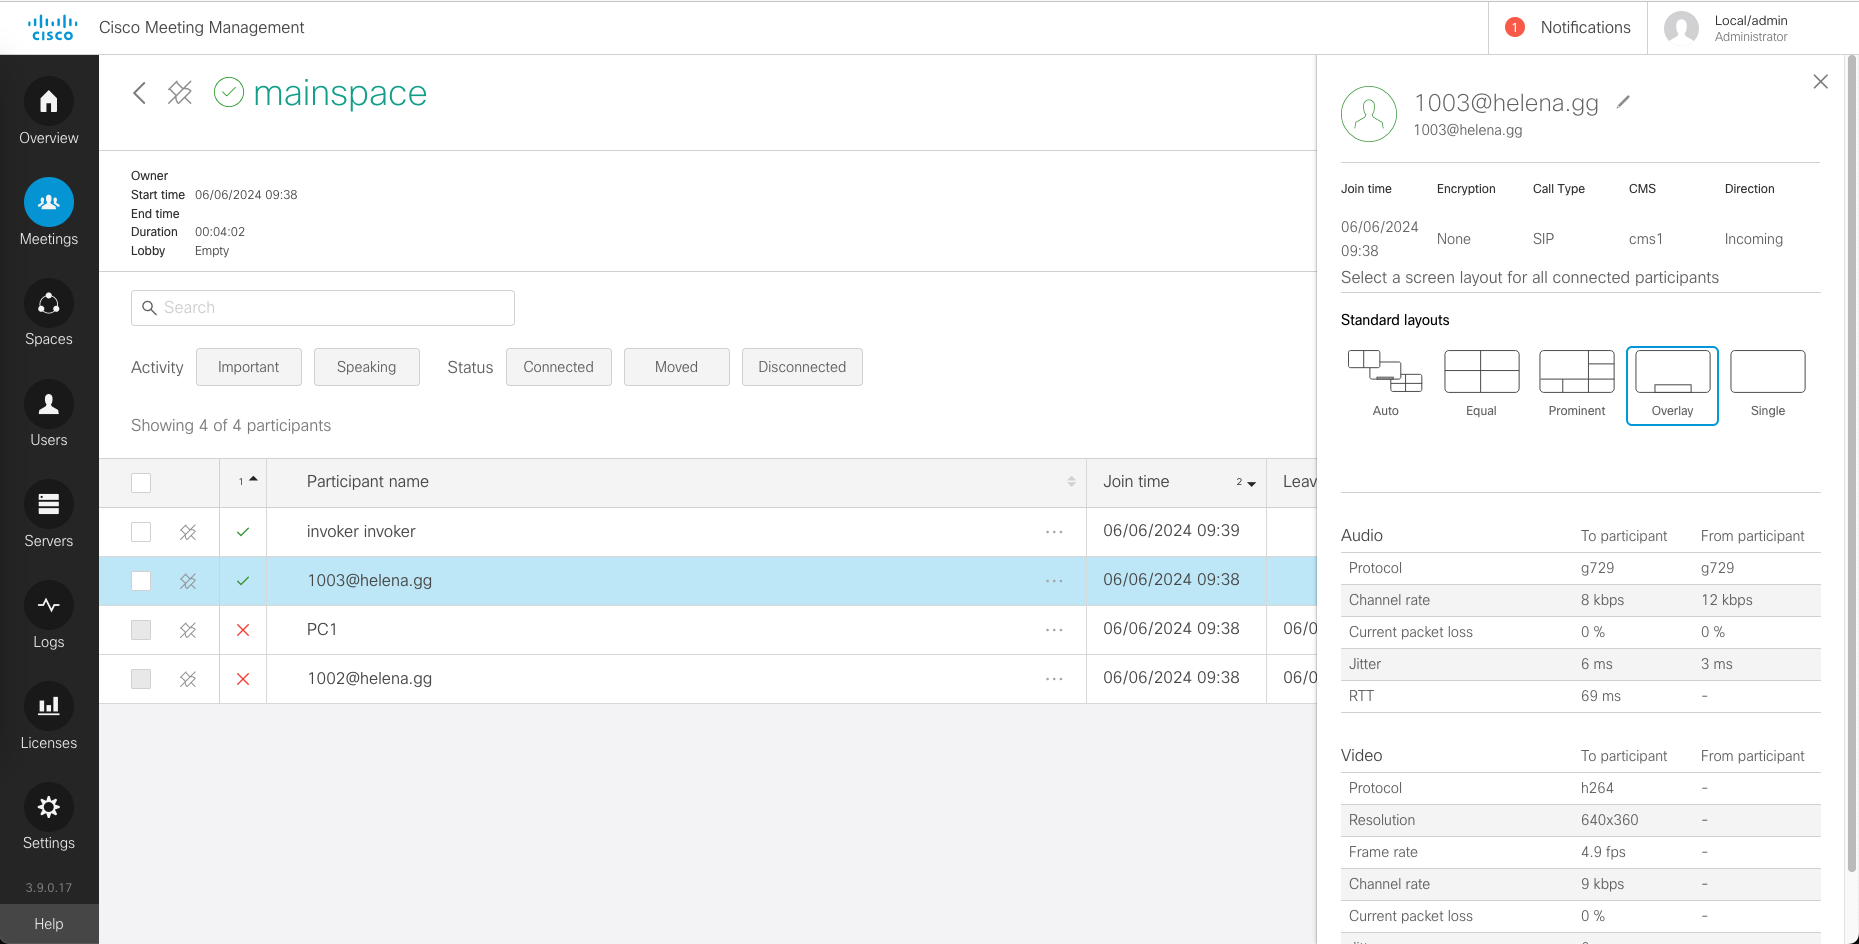Filter by Disconnected status
The image size is (1859, 944).
(801, 367)
